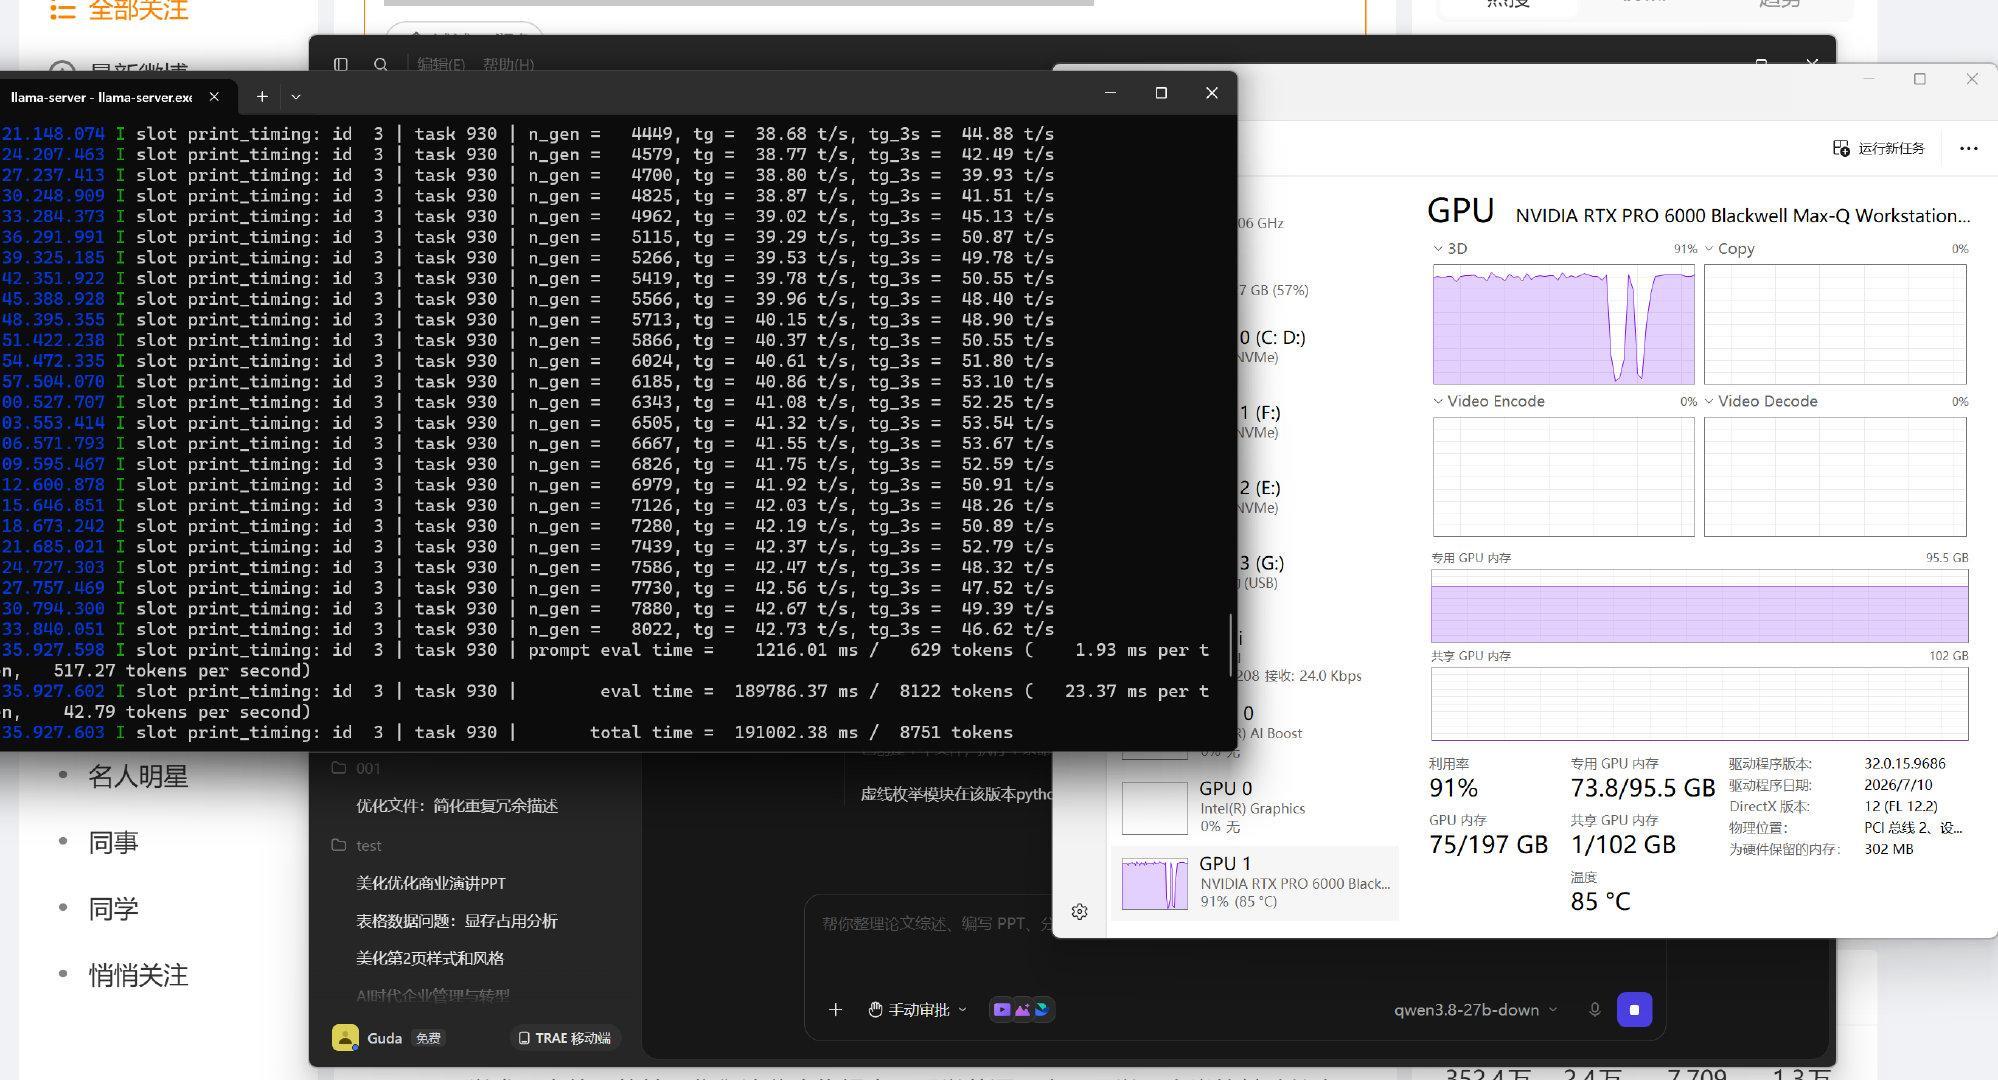This screenshot has width=1998, height=1080.
Task: Click the 3D utilization graph
Action: [1563, 324]
